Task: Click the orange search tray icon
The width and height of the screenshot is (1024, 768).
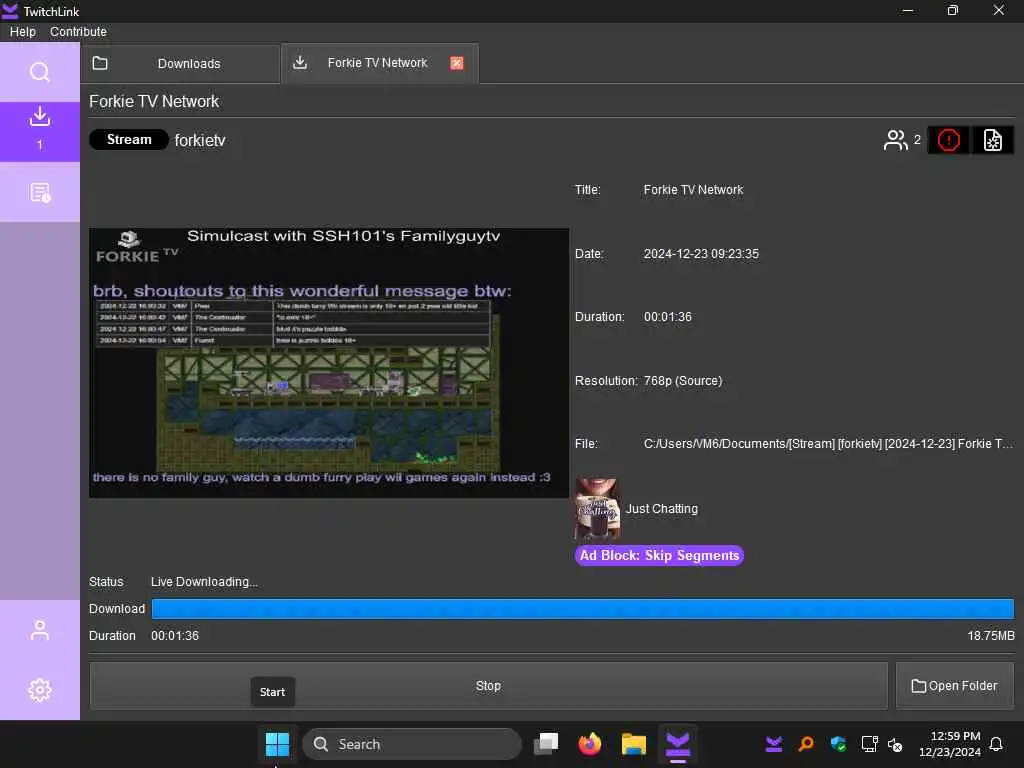Action: click(806, 744)
